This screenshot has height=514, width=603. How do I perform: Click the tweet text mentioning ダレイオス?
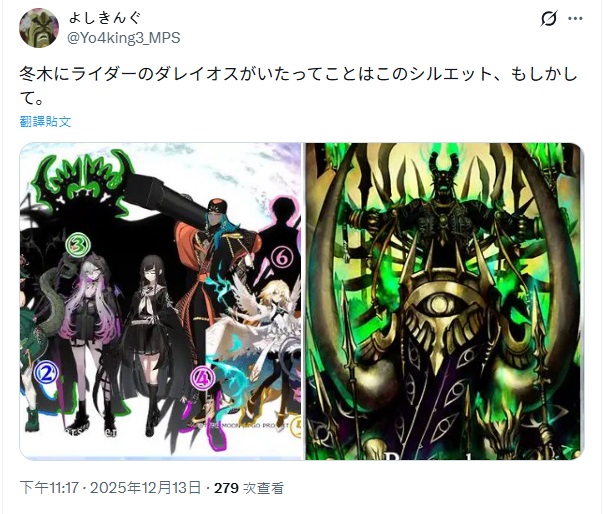tap(298, 86)
